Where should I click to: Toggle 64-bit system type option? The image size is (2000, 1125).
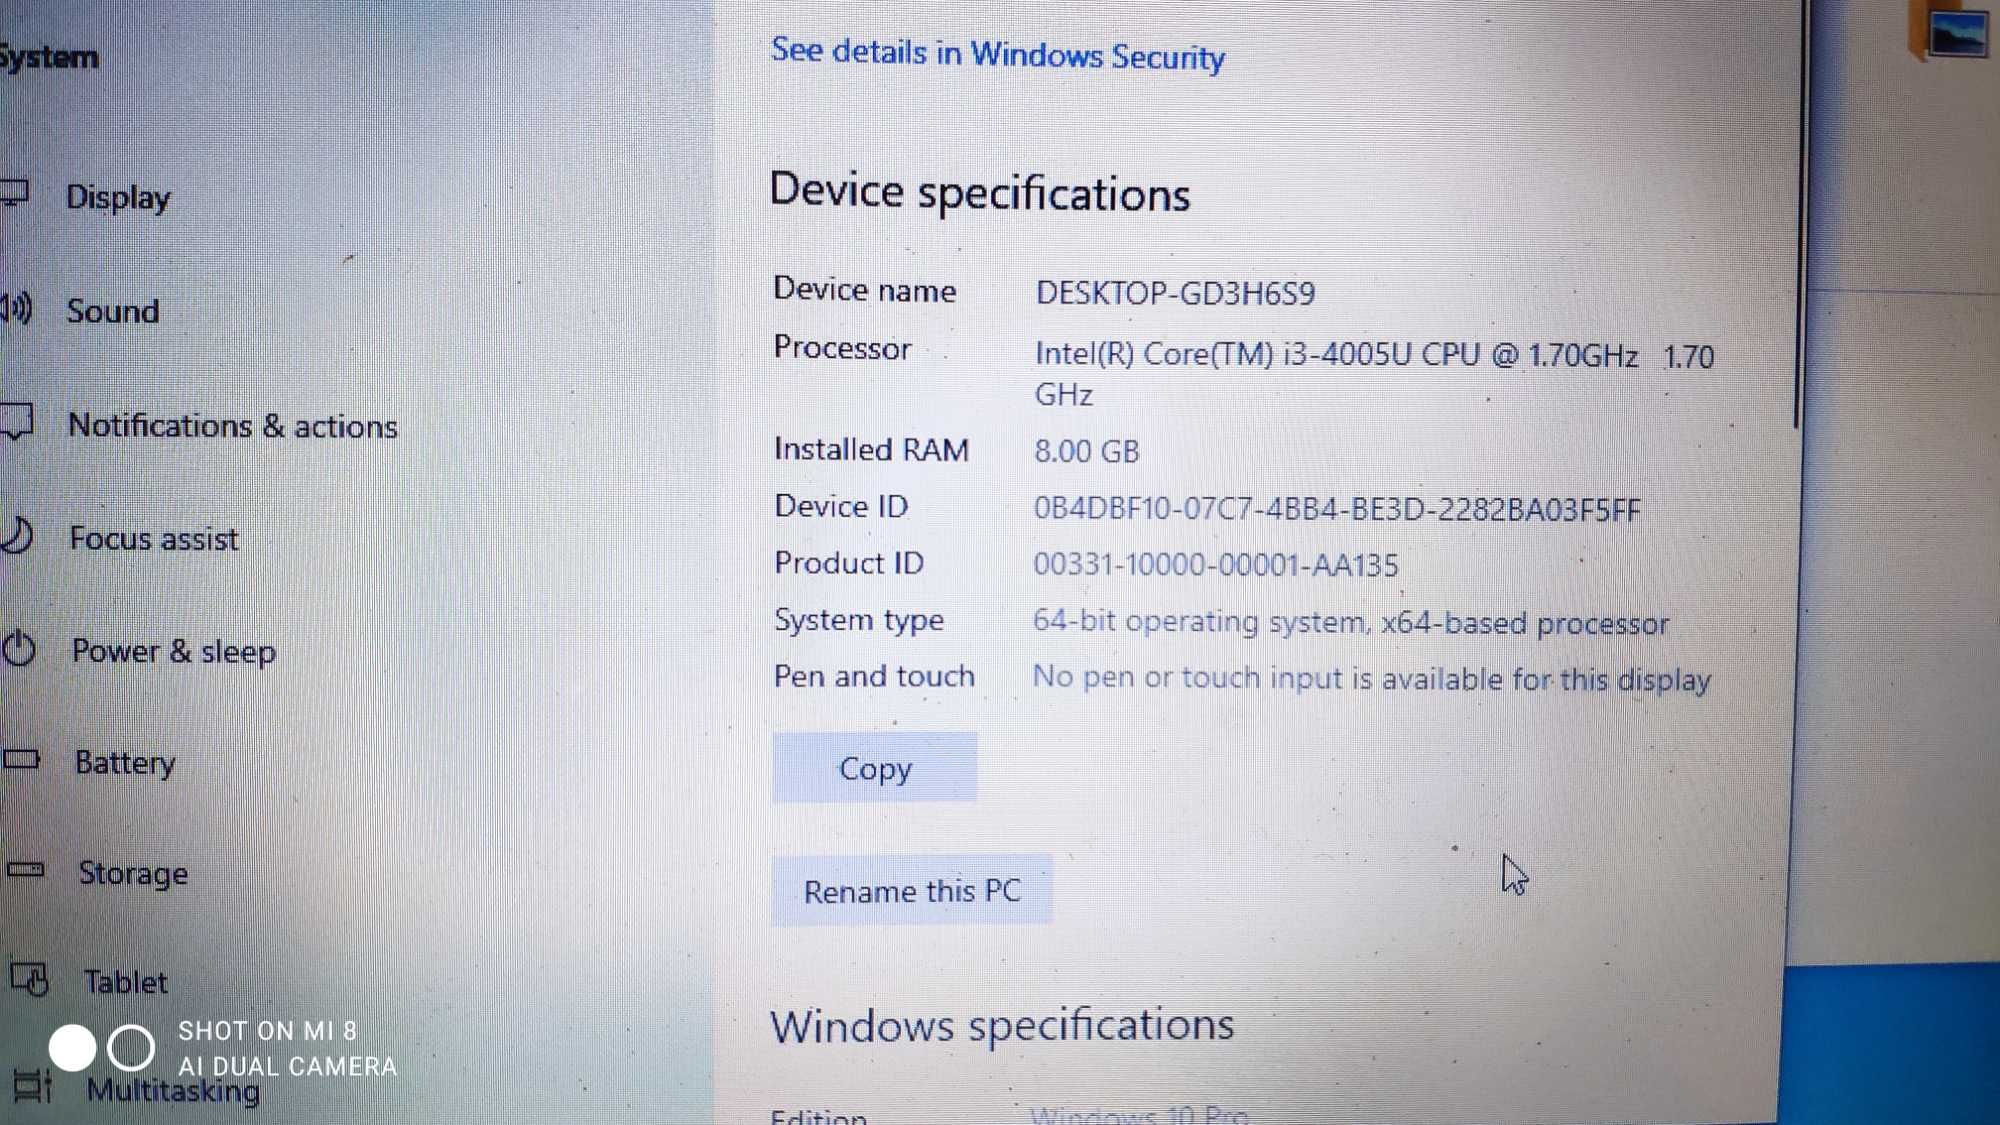pyautogui.click(x=1350, y=621)
